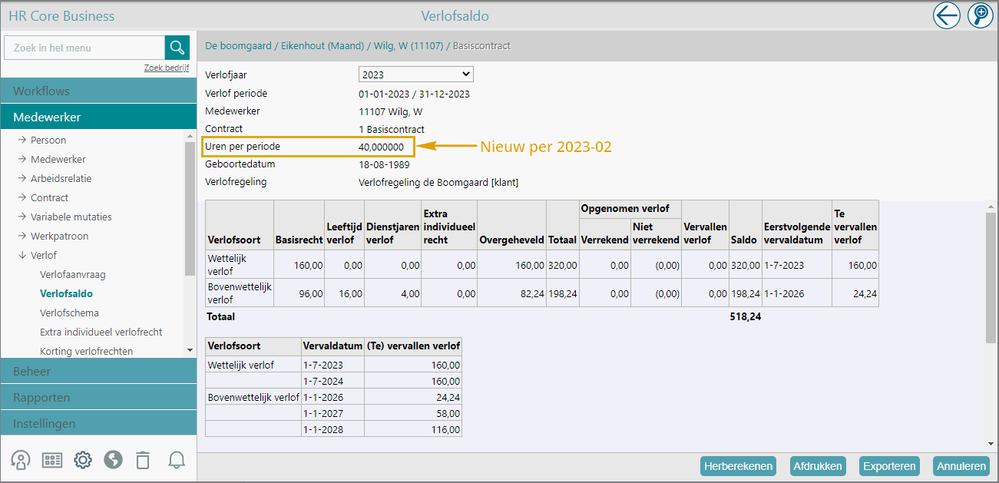This screenshot has width=999, height=483.
Task: Select Verlofaanvraag in the menu
Action: point(73,275)
